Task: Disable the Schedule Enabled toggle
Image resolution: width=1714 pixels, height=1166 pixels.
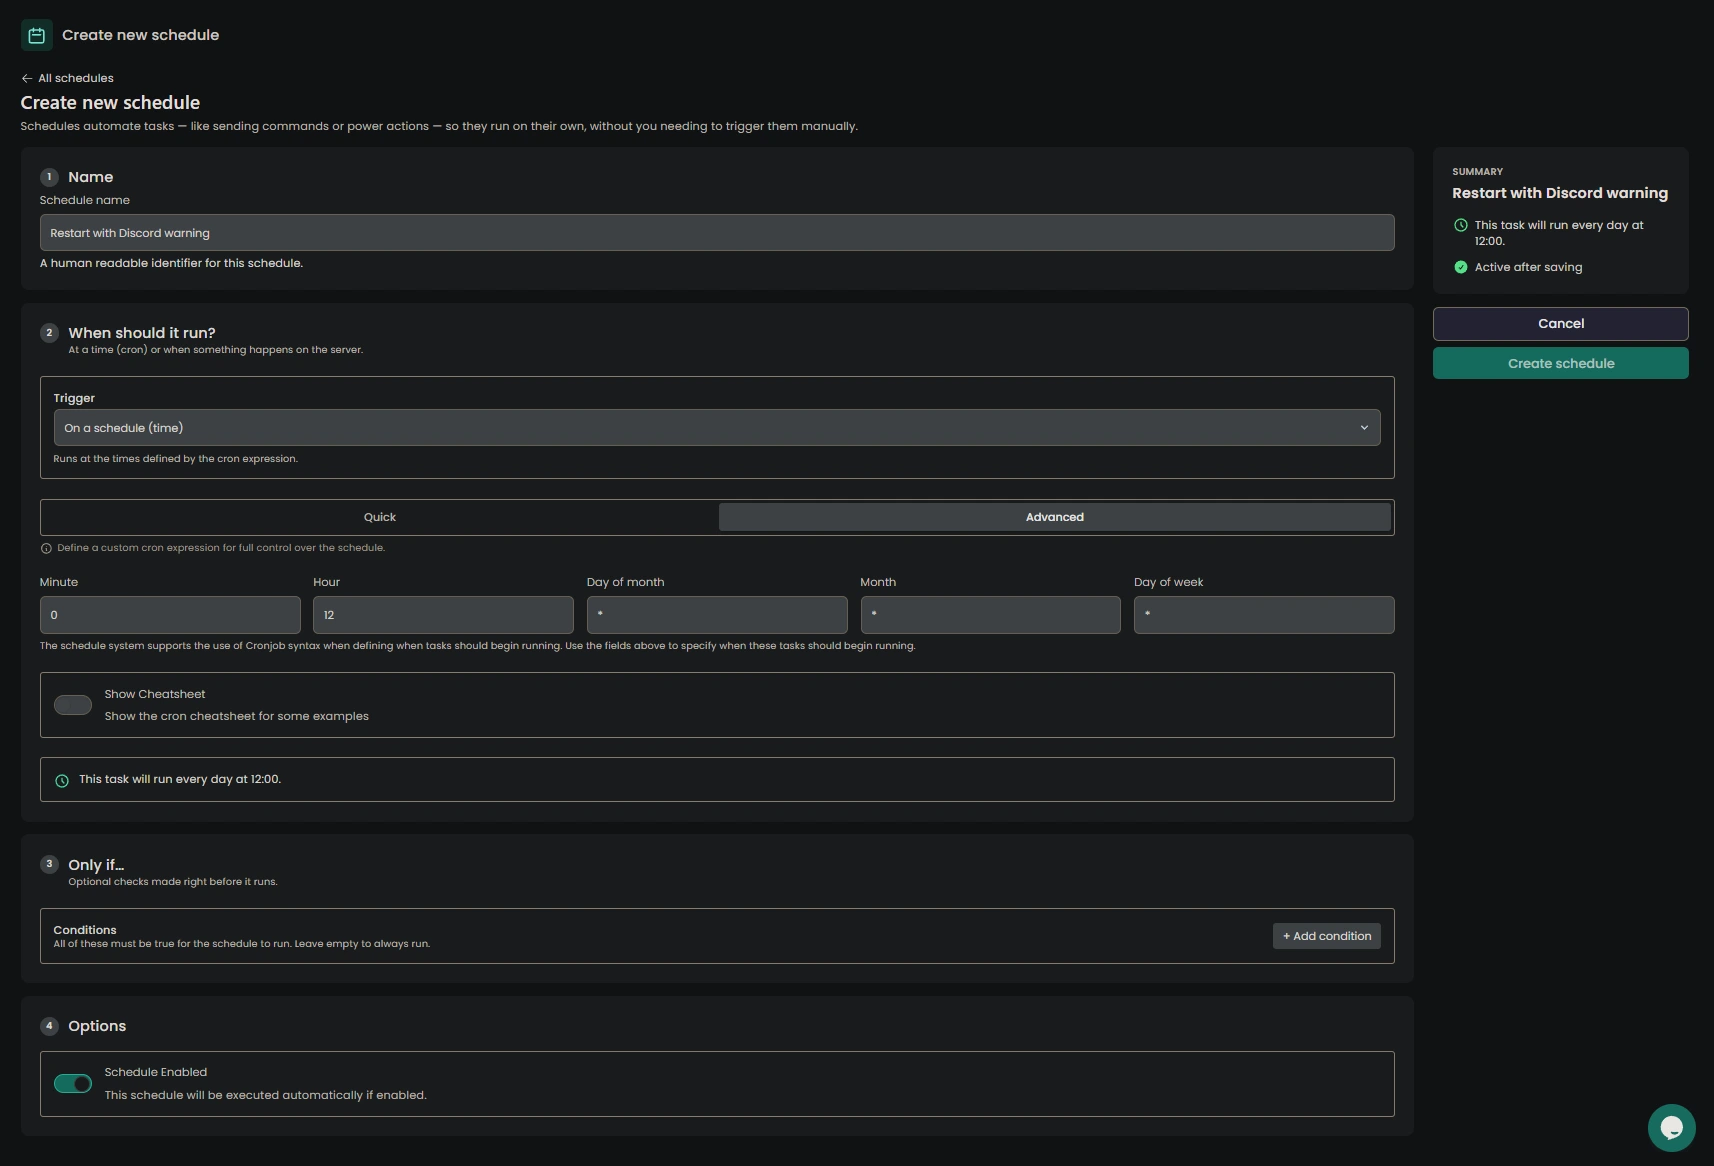Action: pos(73,1084)
